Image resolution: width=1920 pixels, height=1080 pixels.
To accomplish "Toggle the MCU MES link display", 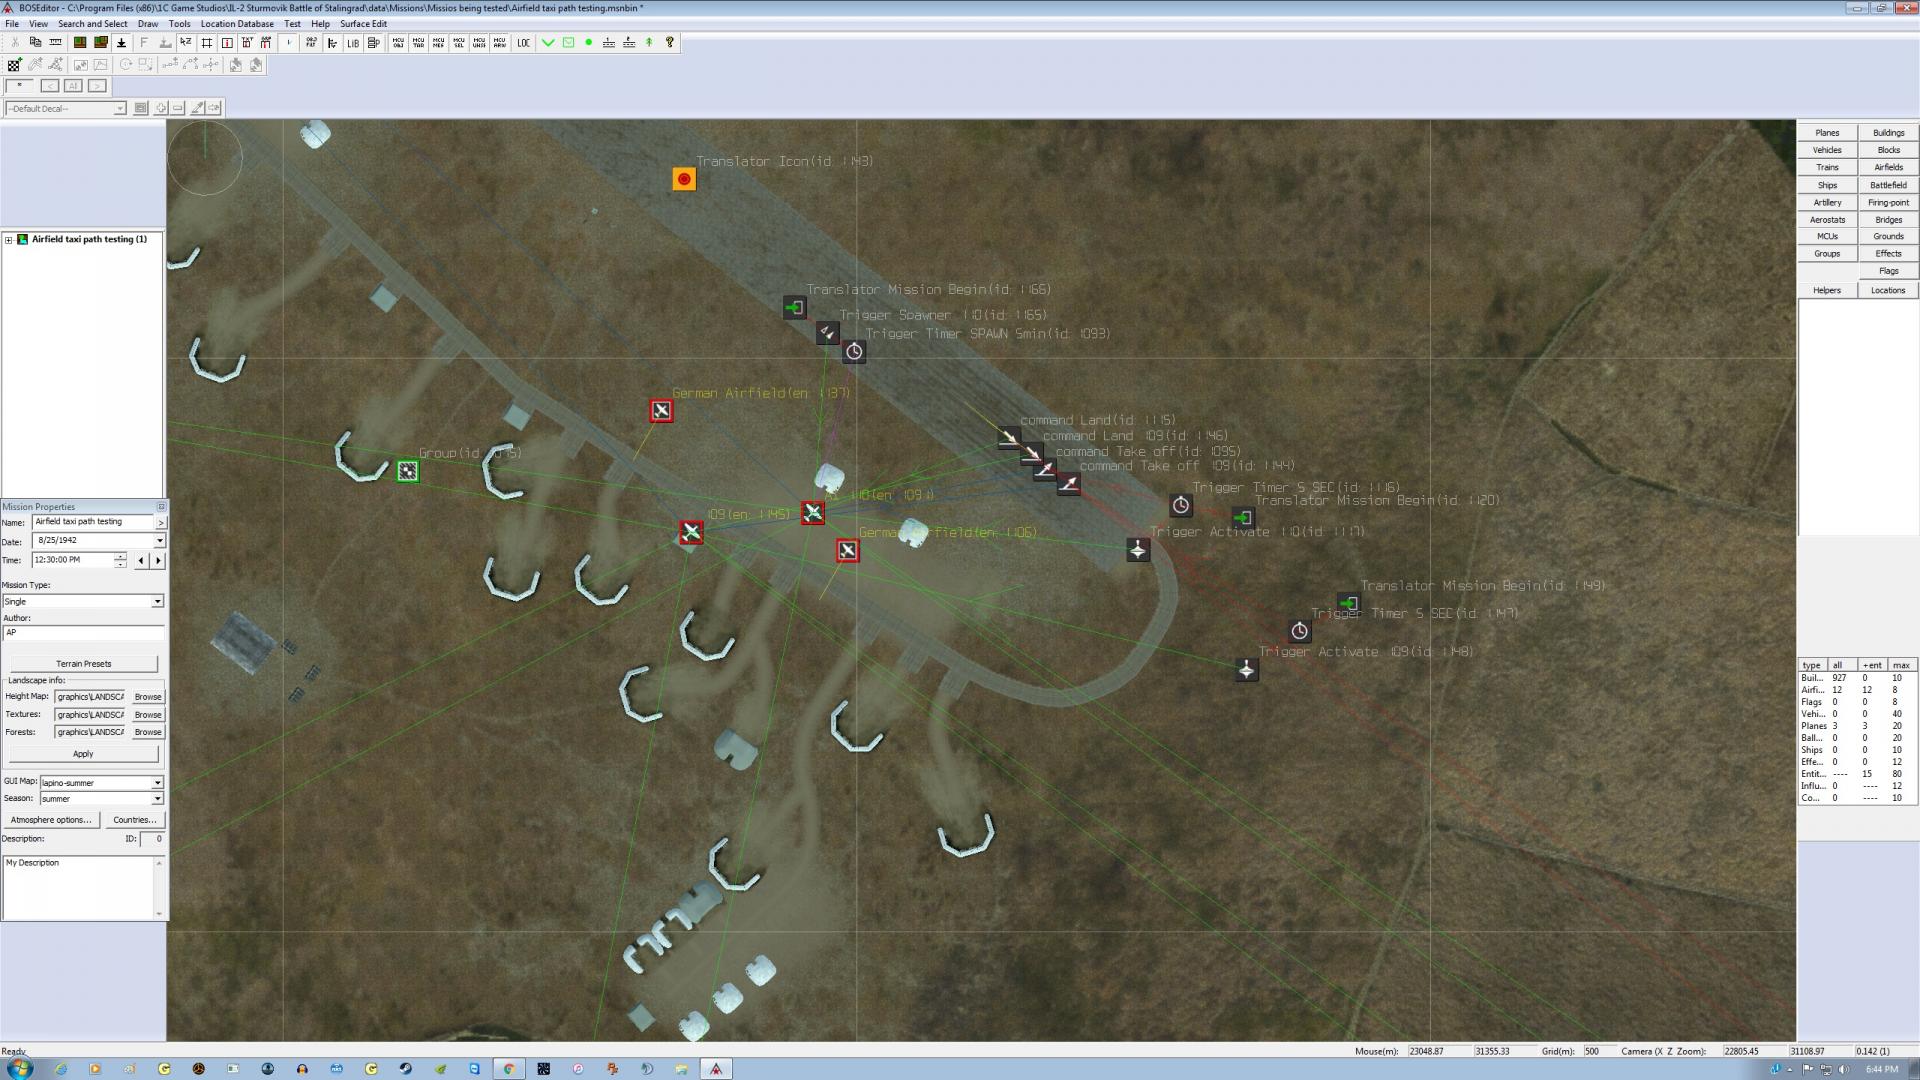I will 438,43.
